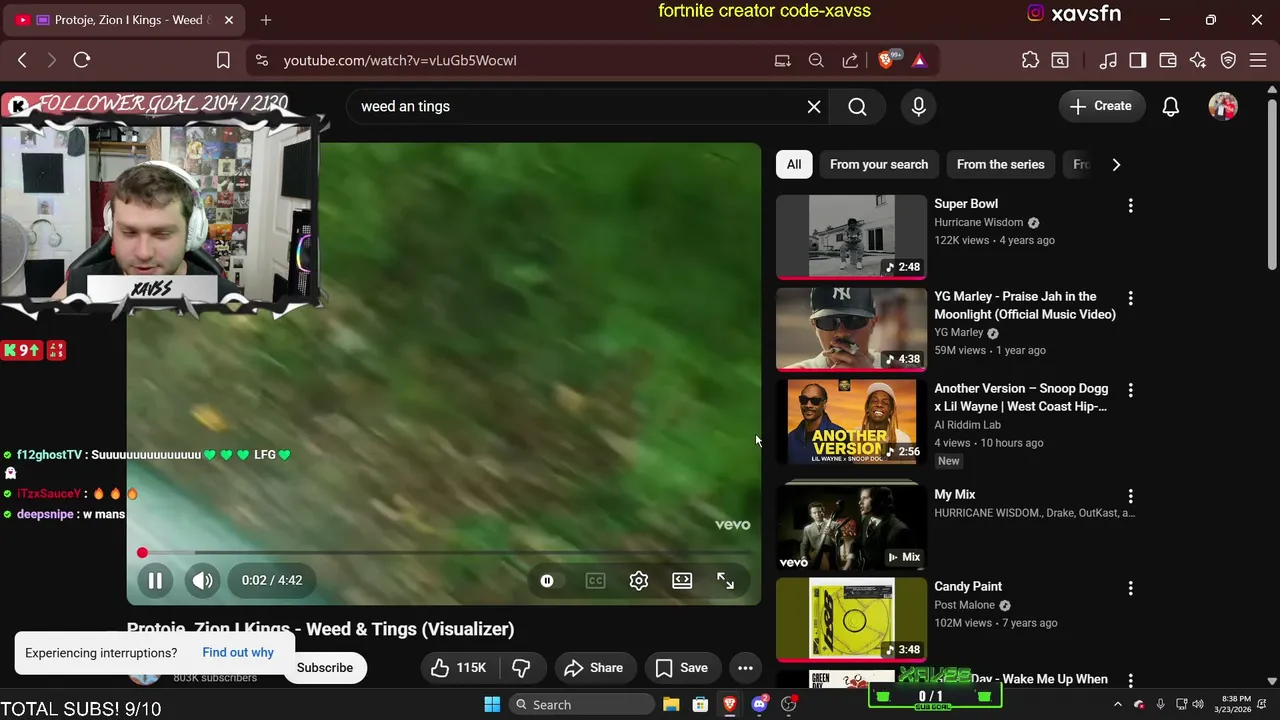
Task: Share the video
Action: pos(593,668)
